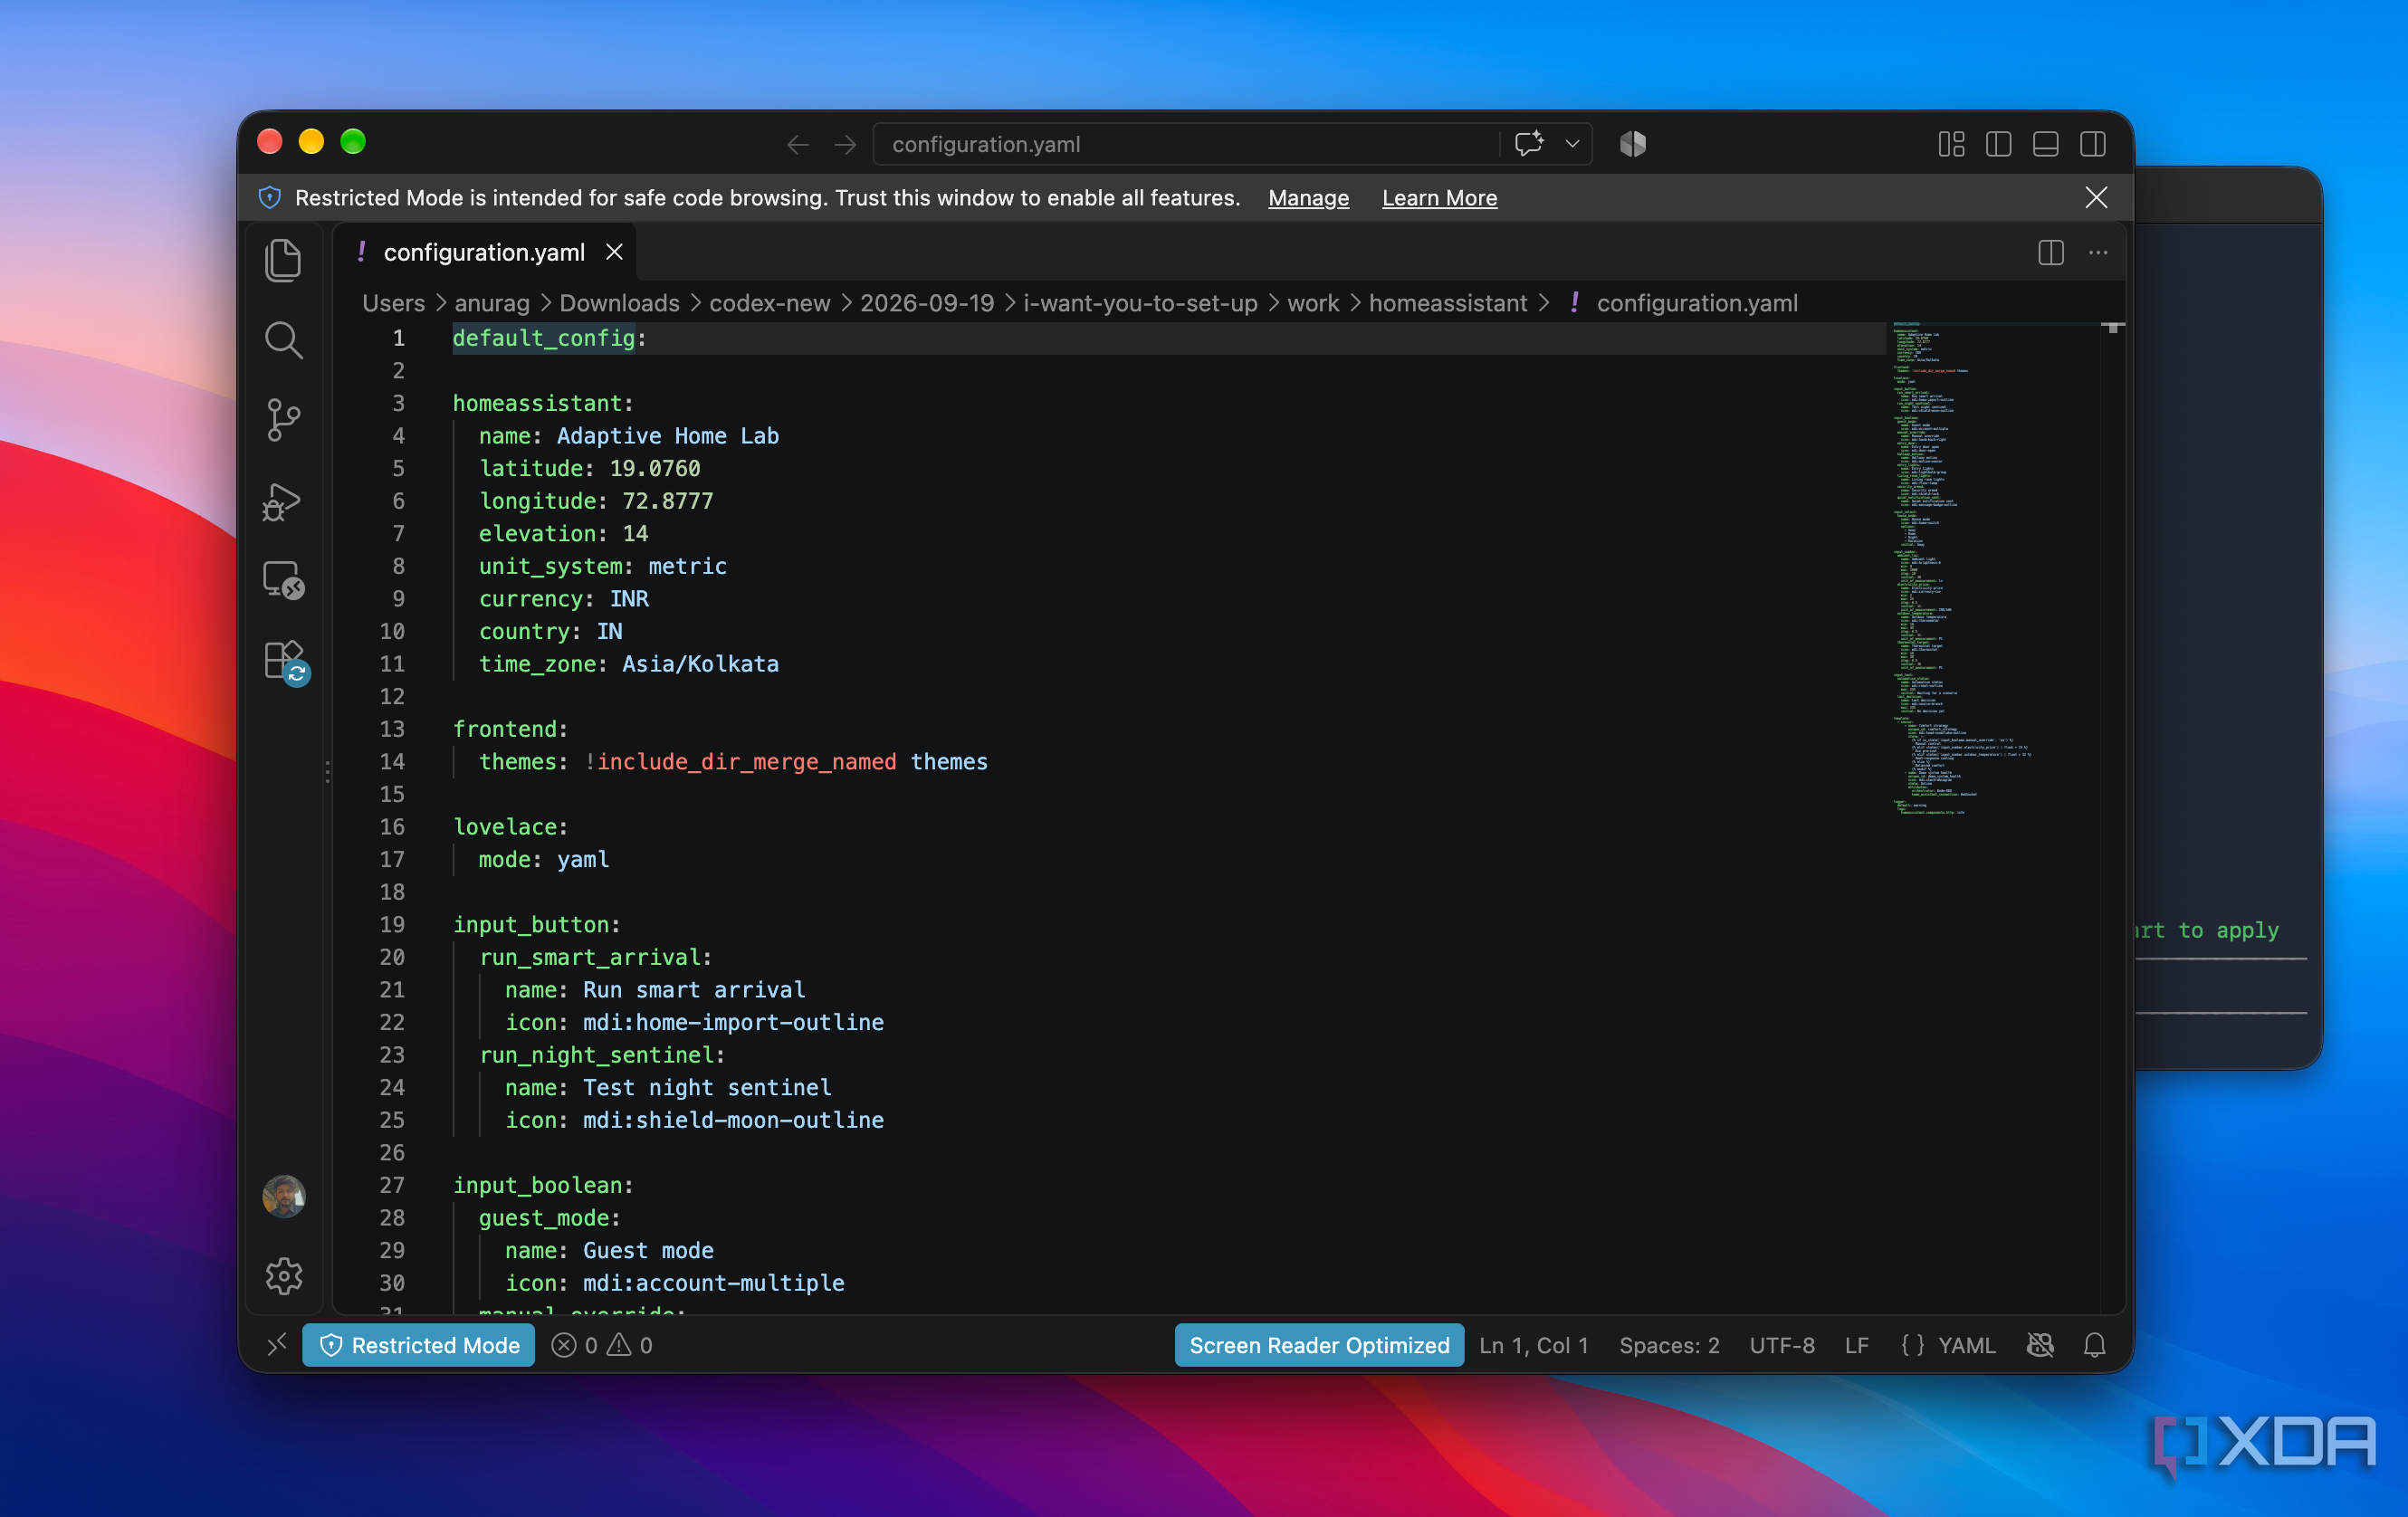The image size is (2408, 1517).
Task: Open the Remote Explorer view
Action: [284, 580]
